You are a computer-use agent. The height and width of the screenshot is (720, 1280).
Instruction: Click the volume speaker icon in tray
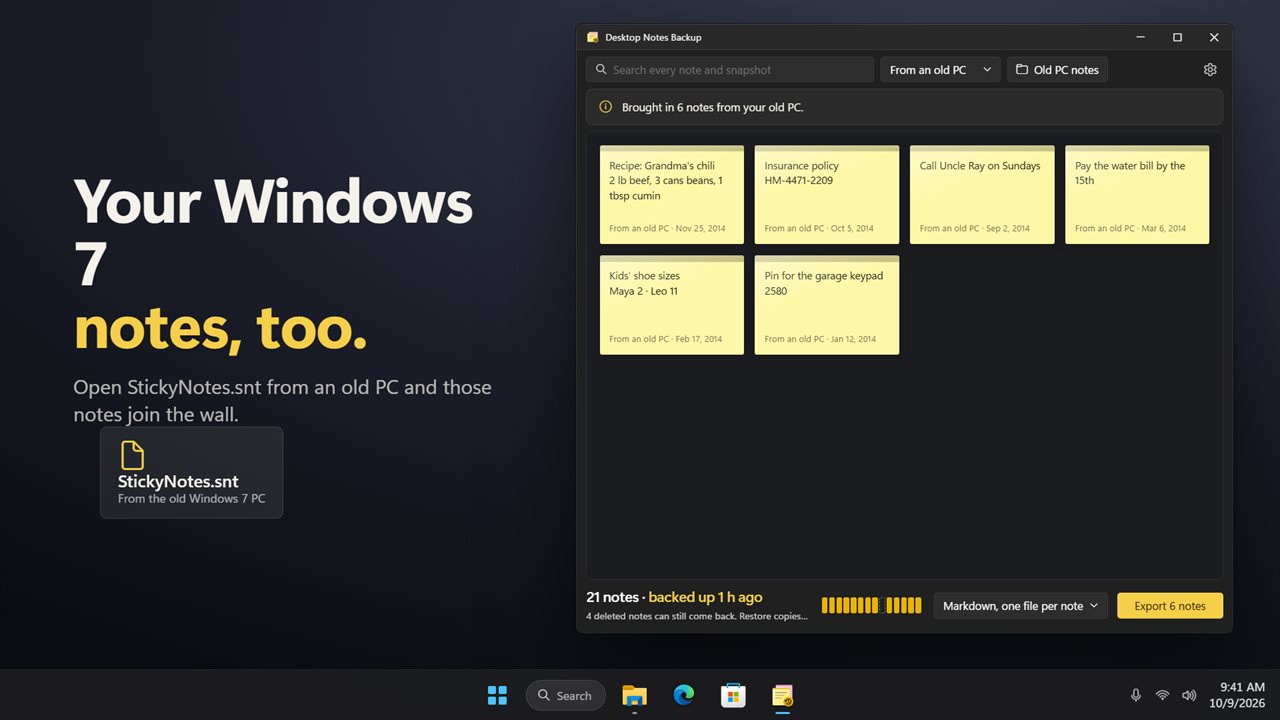coord(1189,695)
